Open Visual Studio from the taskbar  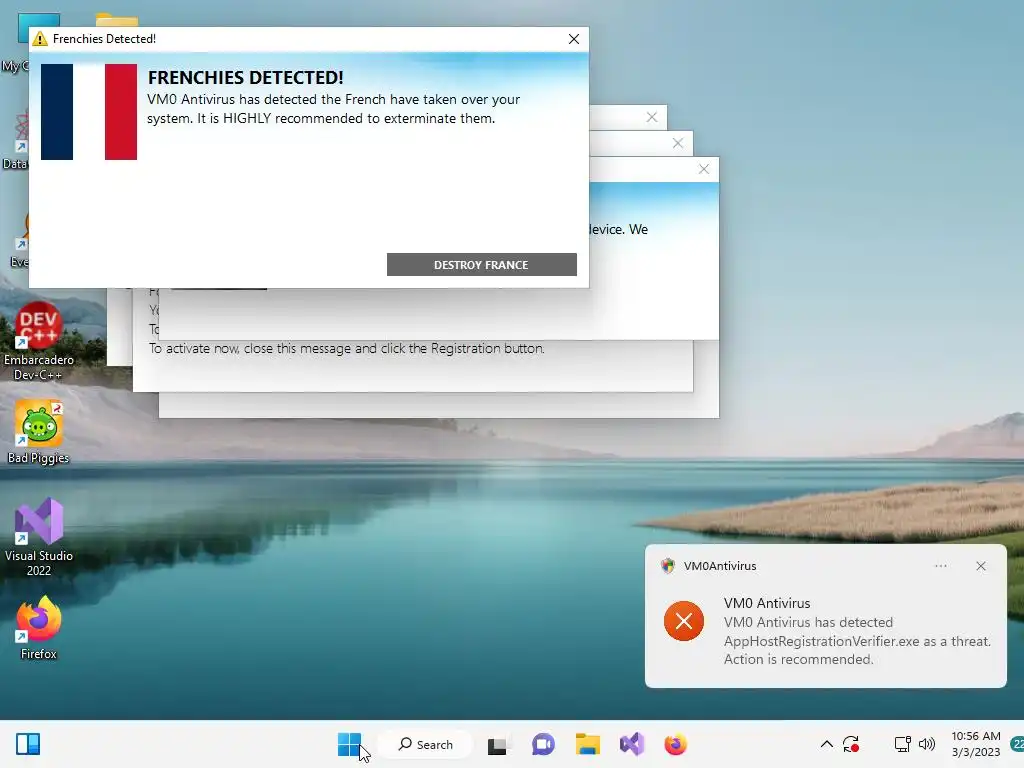[632, 744]
